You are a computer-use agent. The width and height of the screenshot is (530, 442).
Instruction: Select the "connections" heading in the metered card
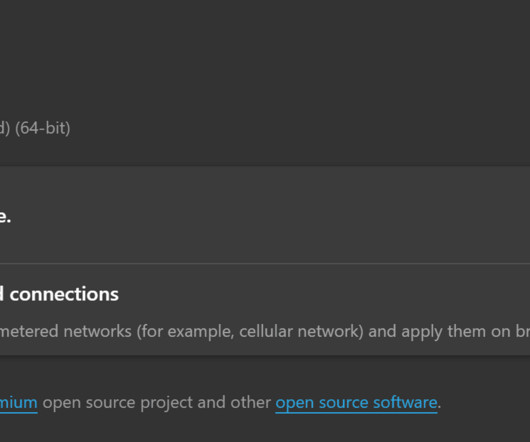[x=64, y=294]
